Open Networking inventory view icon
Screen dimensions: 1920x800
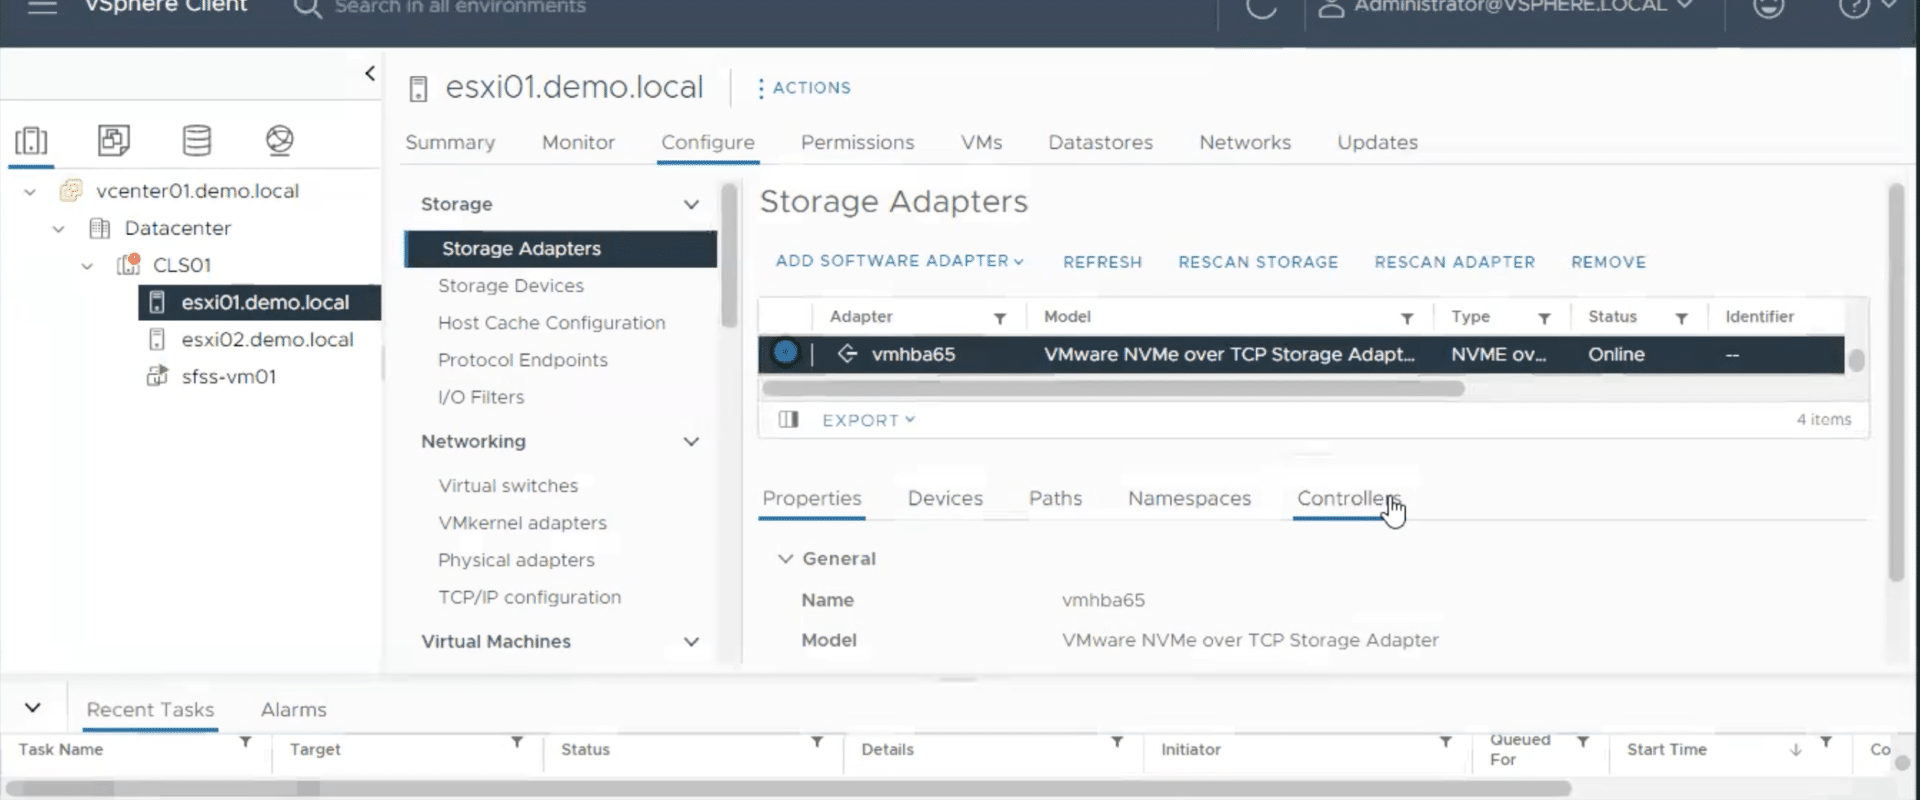280,140
